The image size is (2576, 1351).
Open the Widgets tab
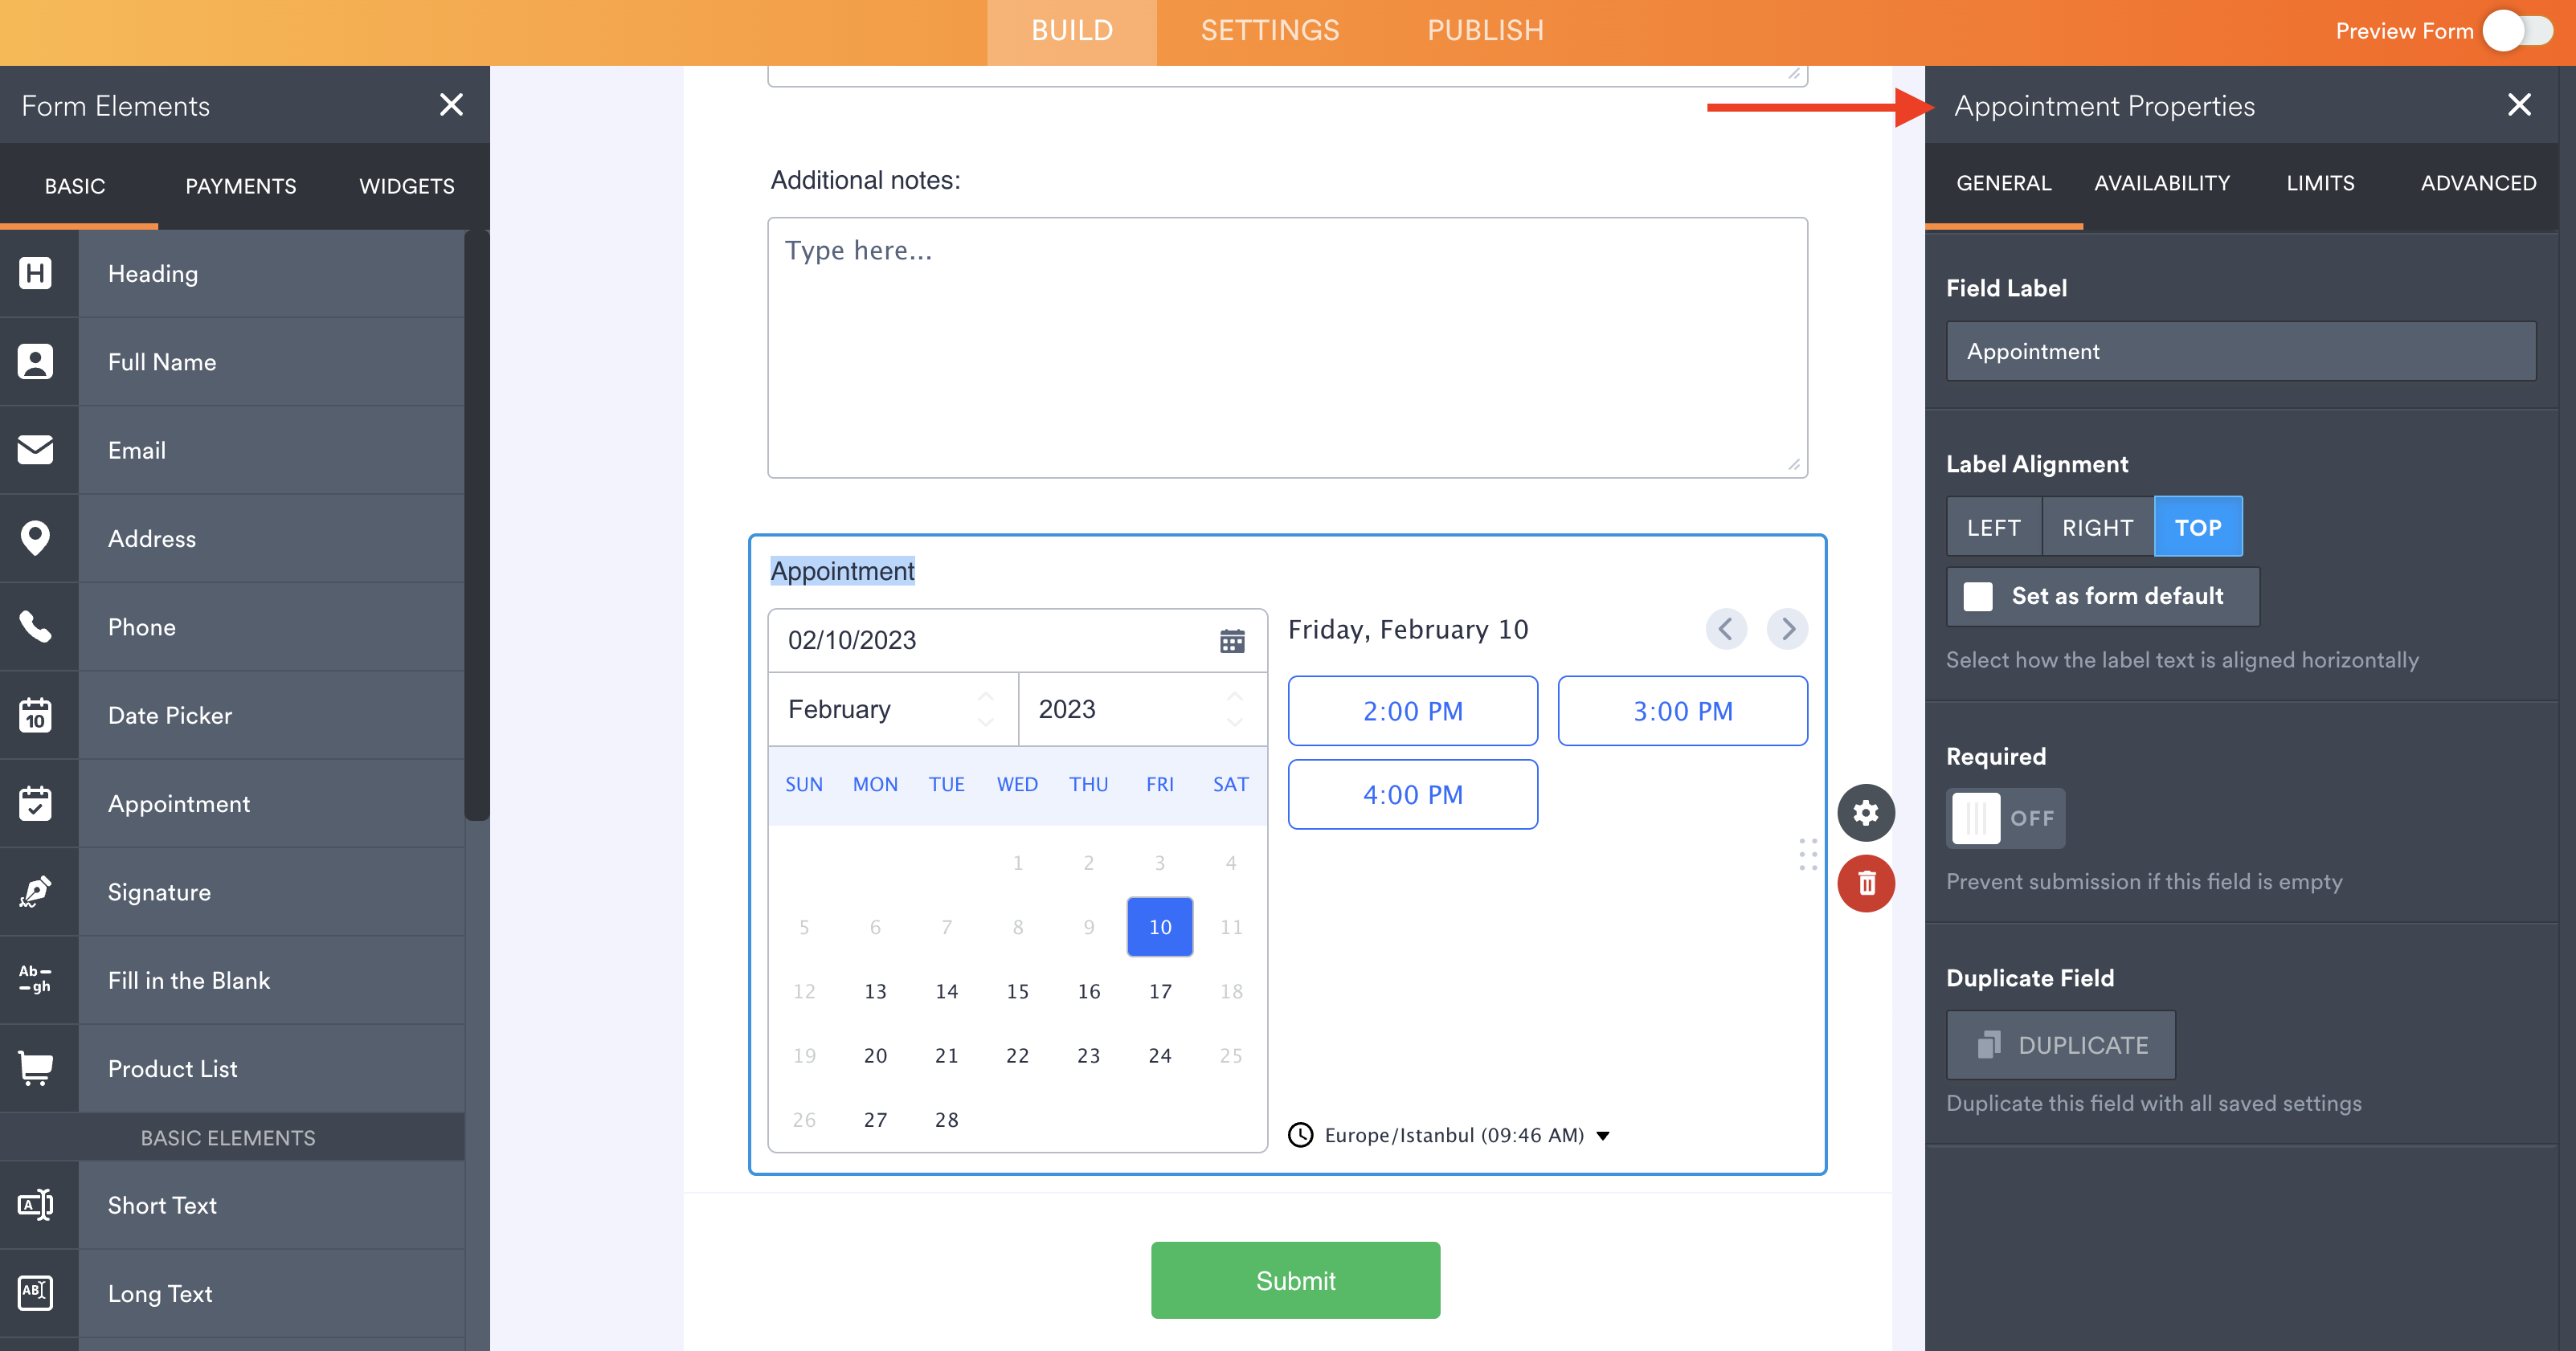point(406,186)
